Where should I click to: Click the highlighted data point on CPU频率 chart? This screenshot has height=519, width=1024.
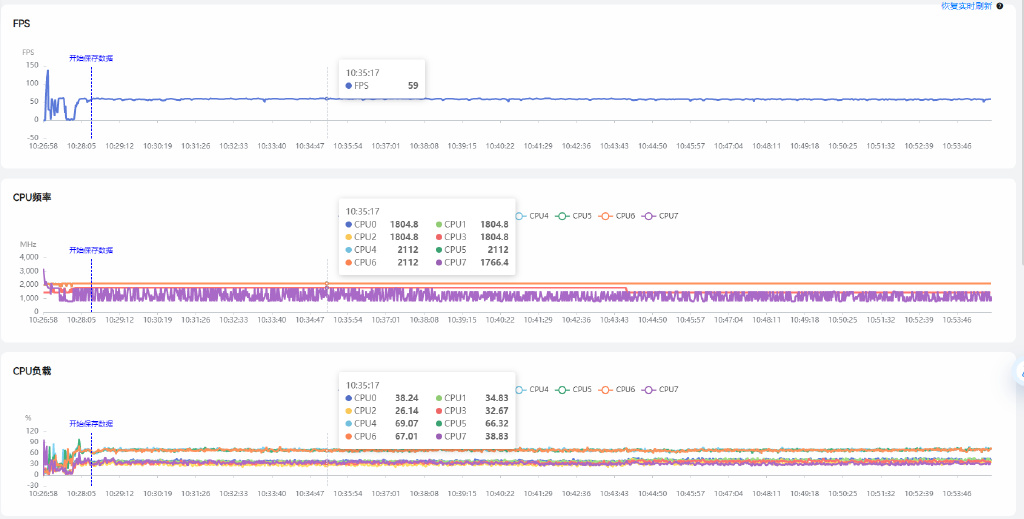[327, 284]
